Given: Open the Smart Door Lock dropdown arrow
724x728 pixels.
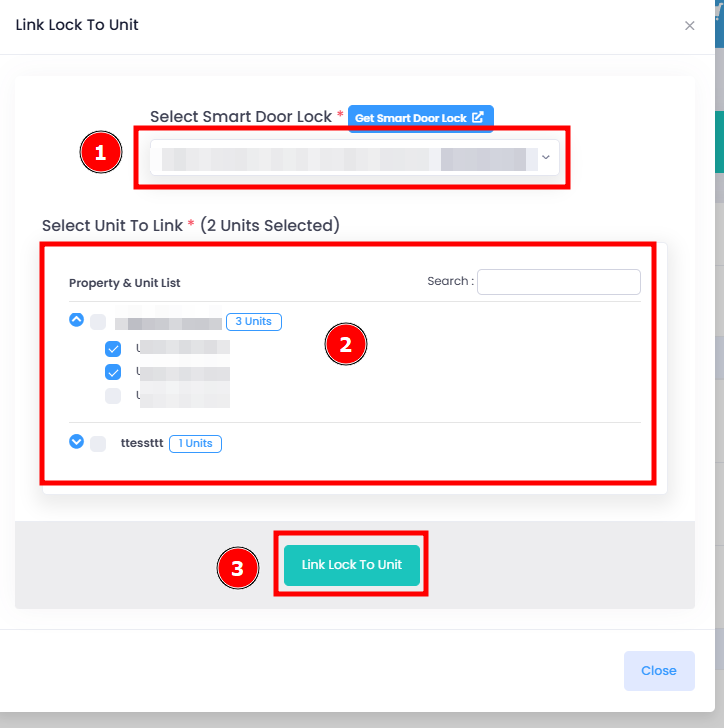Looking at the screenshot, I should [x=546, y=157].
